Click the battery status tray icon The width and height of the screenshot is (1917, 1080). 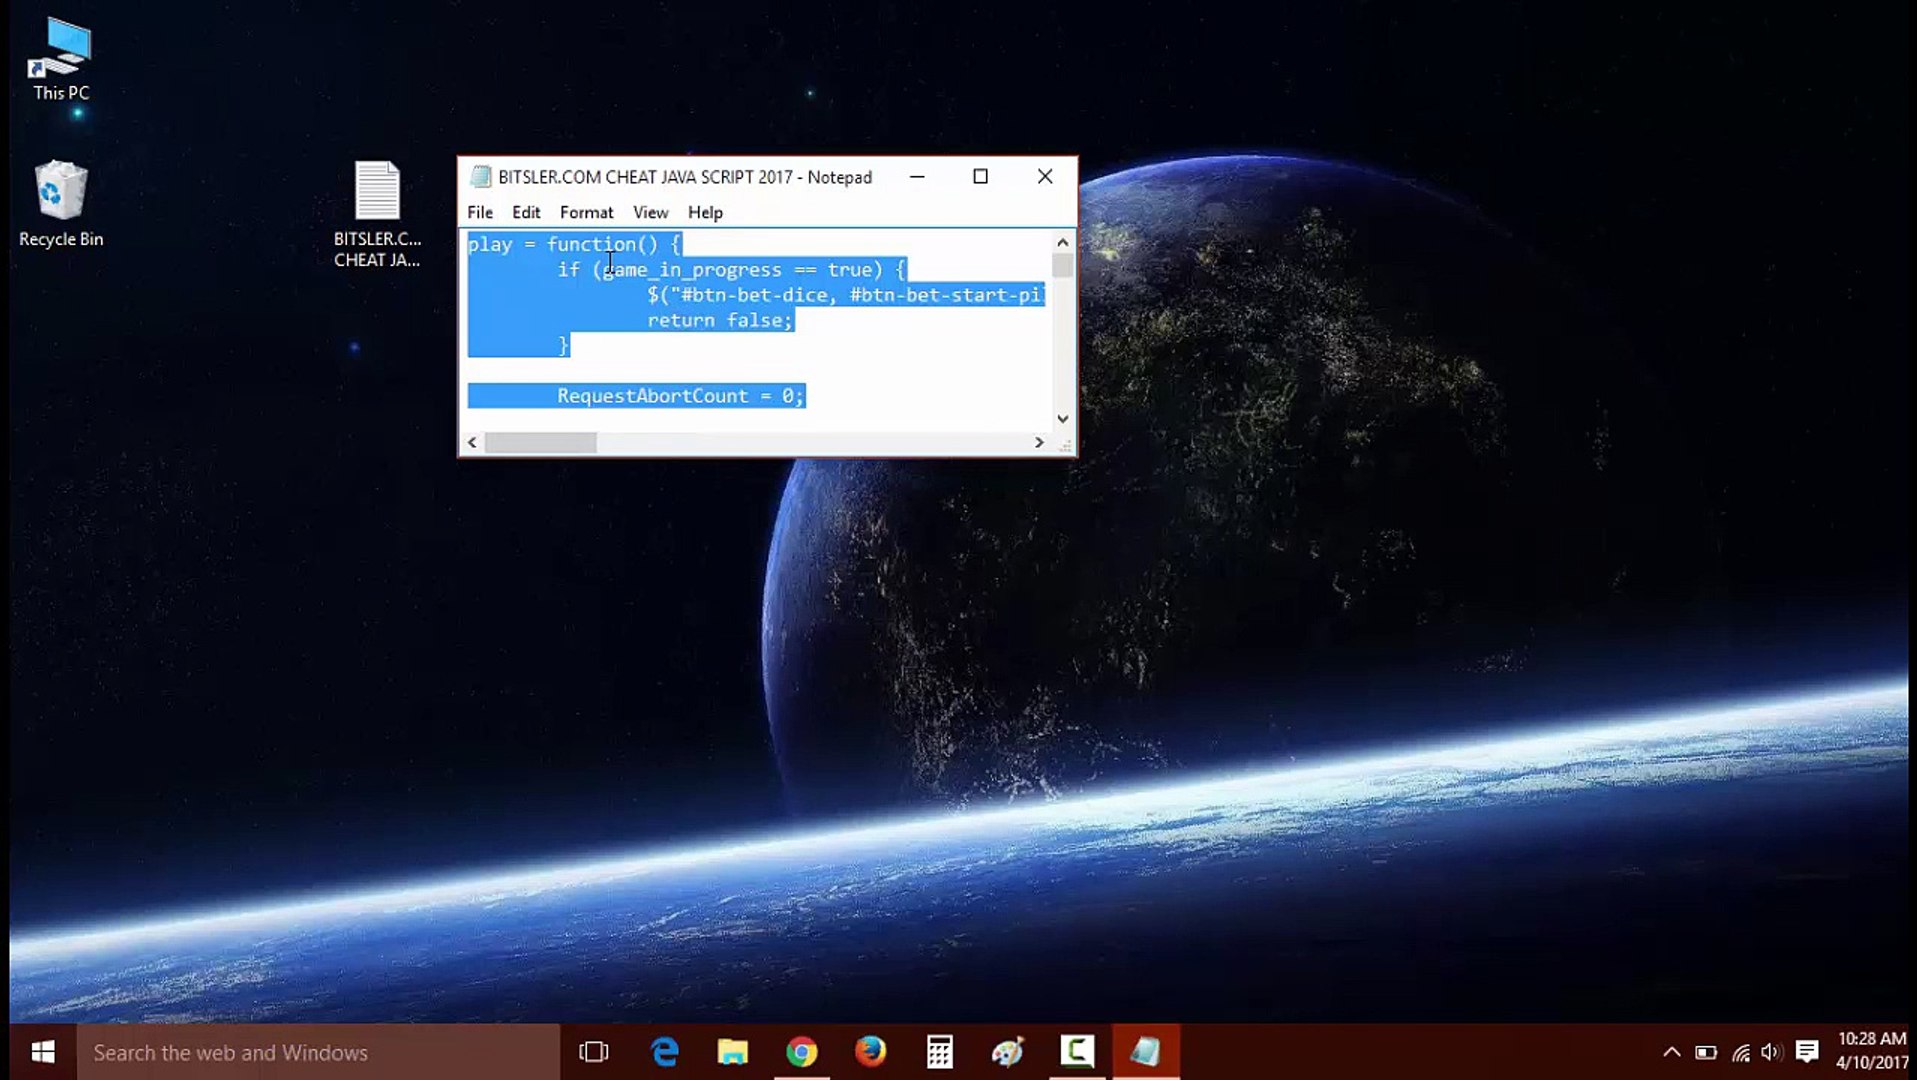(1706, 1052)
